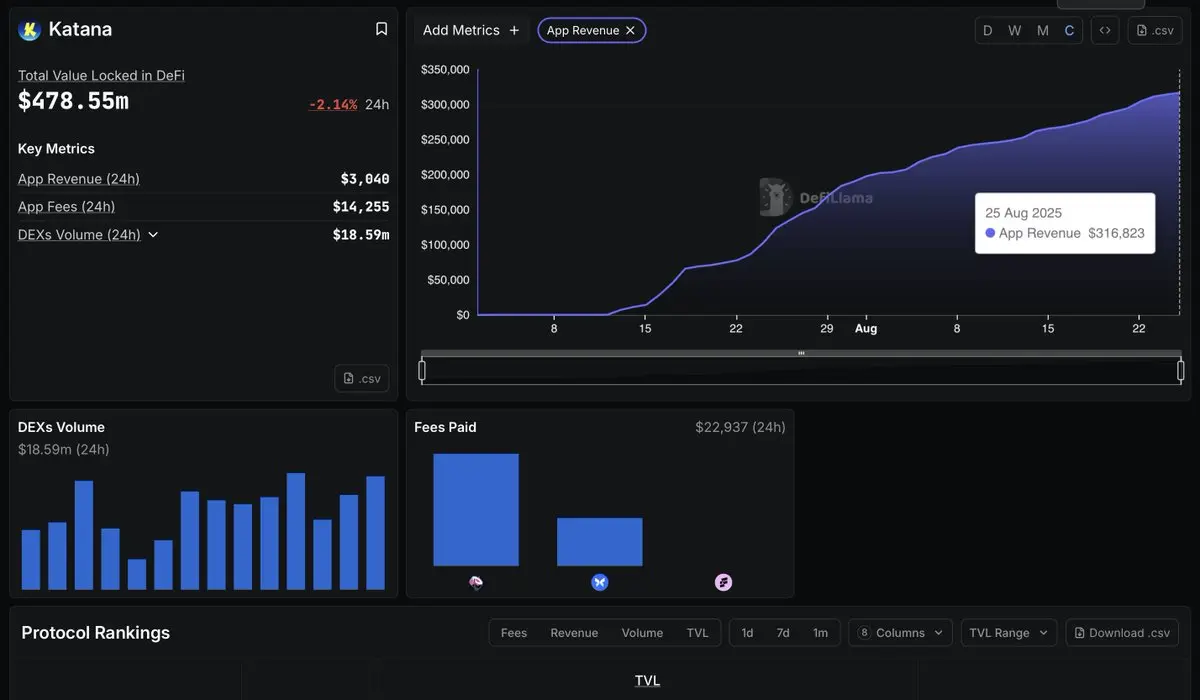
Task: Switch chart to Daily (D) view
Action: point(988,30)
